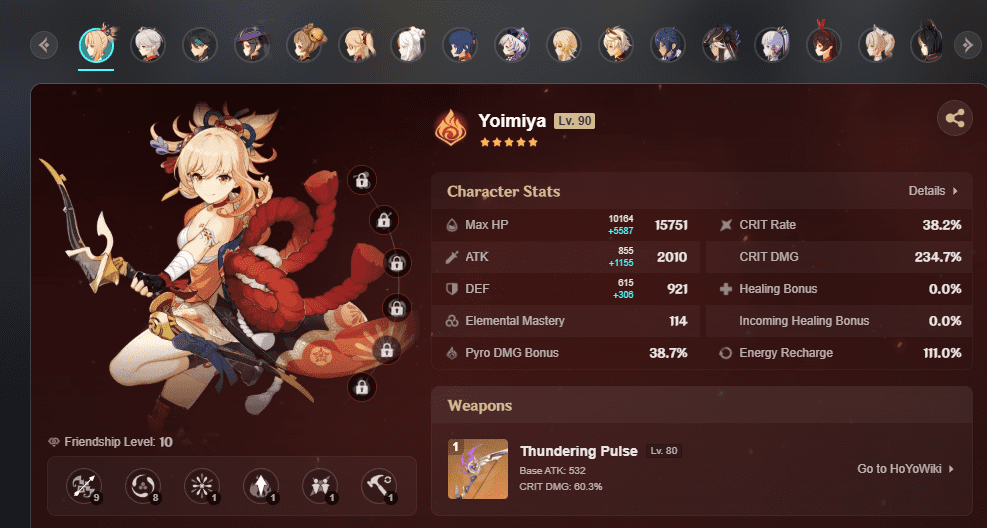The image size is (987, 528).
Task: Select the red bunny-ribbon character avatar
Action: 823,45
